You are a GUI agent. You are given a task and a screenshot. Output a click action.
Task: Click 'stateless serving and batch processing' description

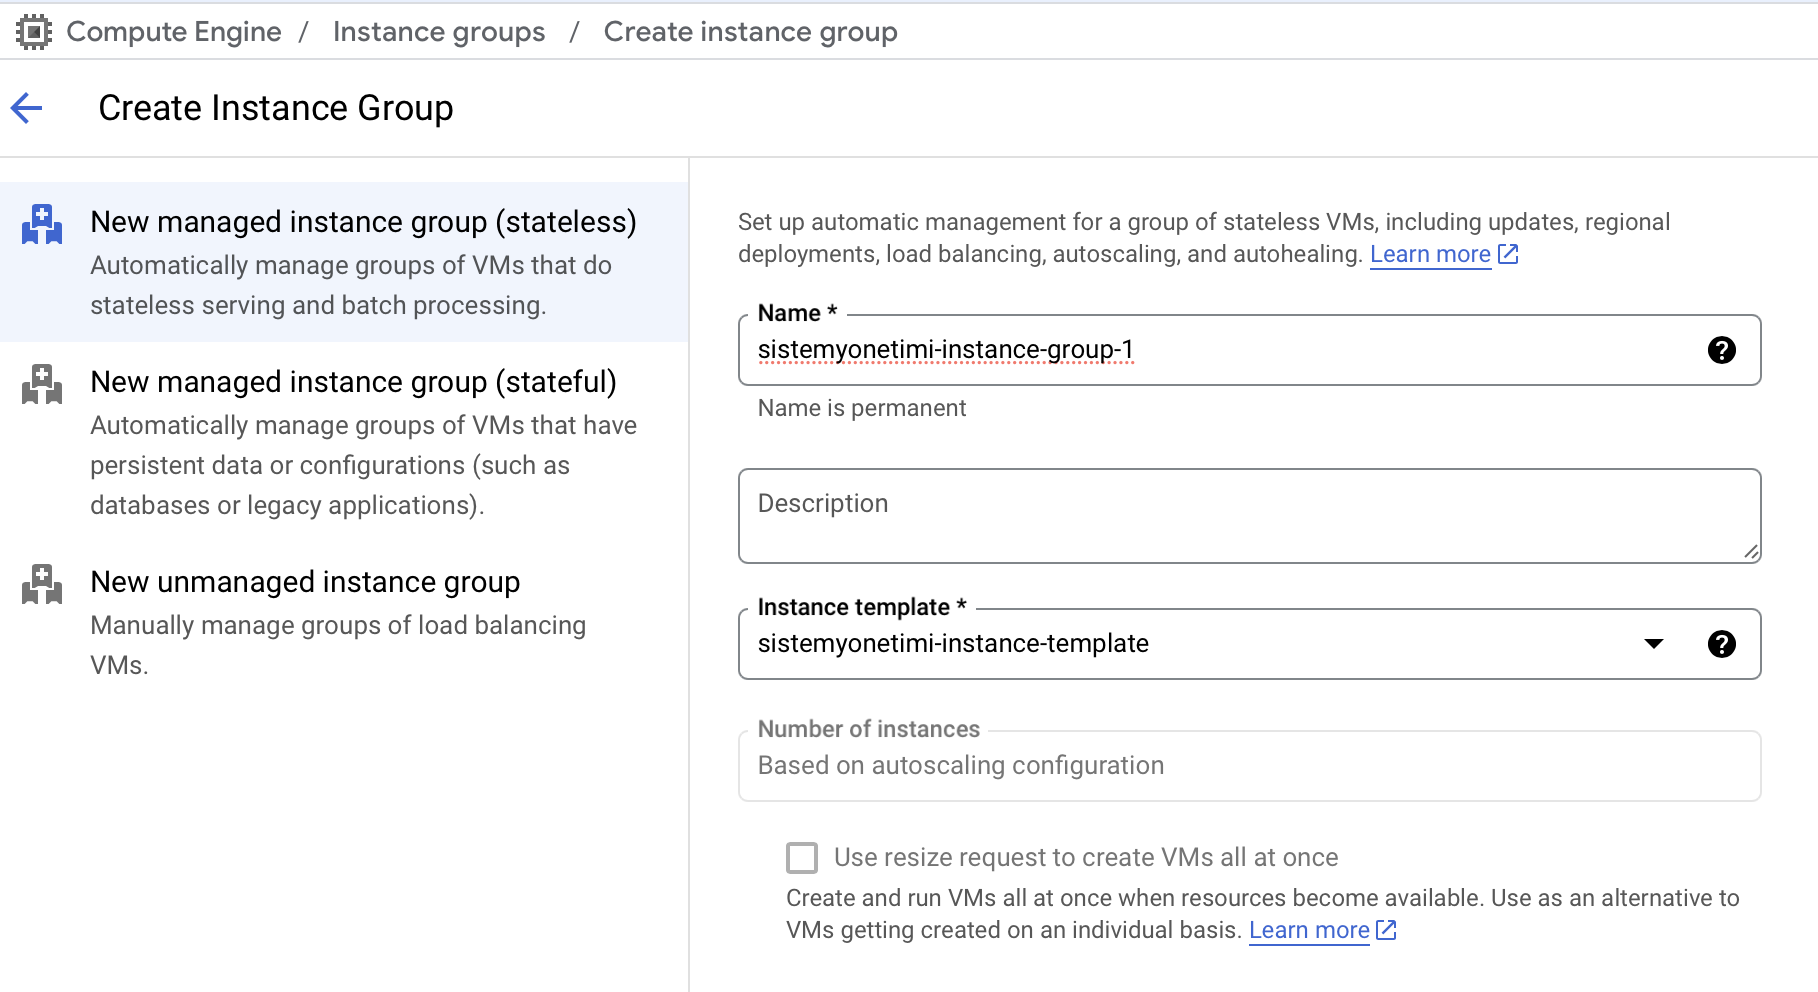coord(318,305)
